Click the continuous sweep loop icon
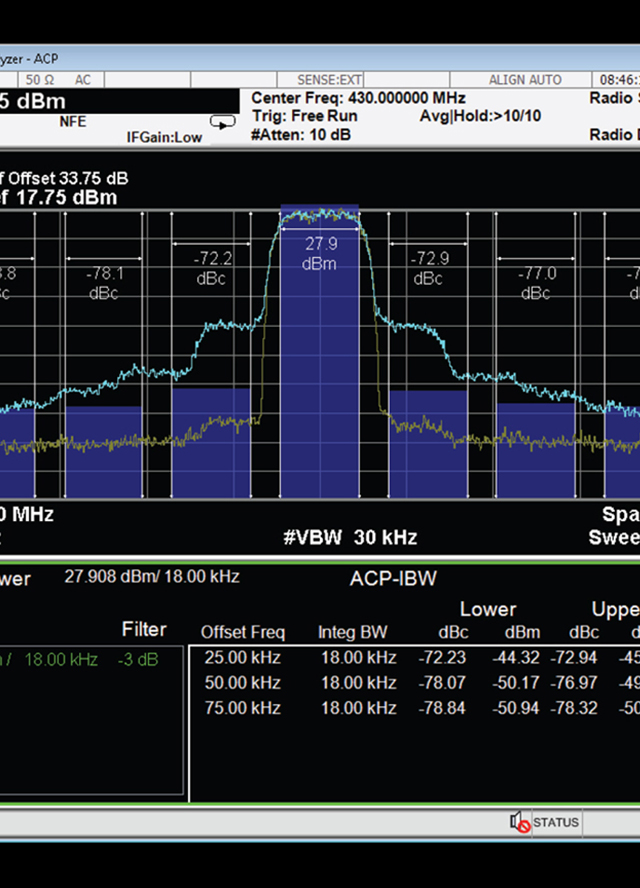The height and width of the screenshot is (888, 640). [x=222, y=121]
